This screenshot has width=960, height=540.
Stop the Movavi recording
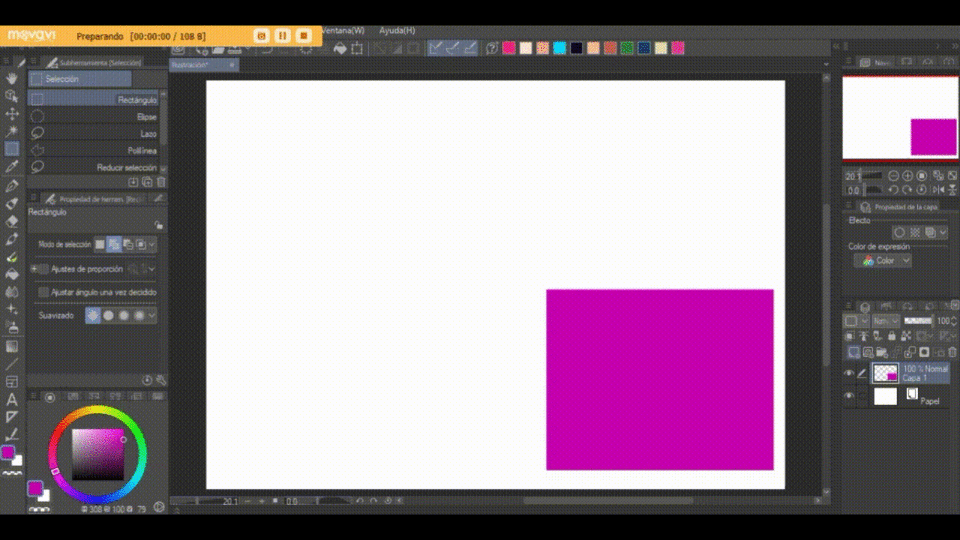point(304,36)
